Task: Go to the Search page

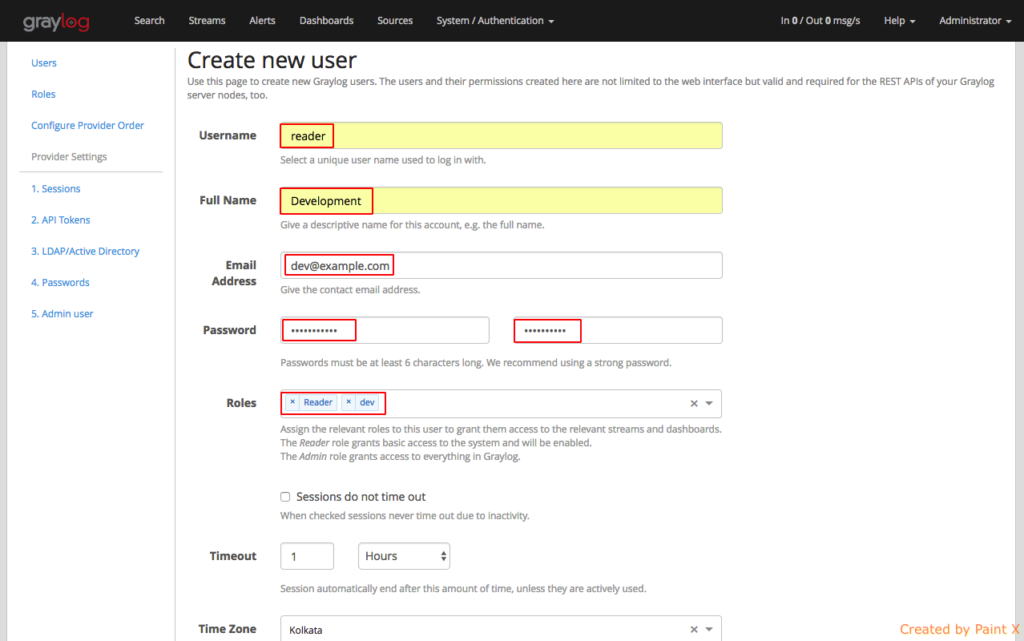Action: pyautogui.click(x=149, y=20)
